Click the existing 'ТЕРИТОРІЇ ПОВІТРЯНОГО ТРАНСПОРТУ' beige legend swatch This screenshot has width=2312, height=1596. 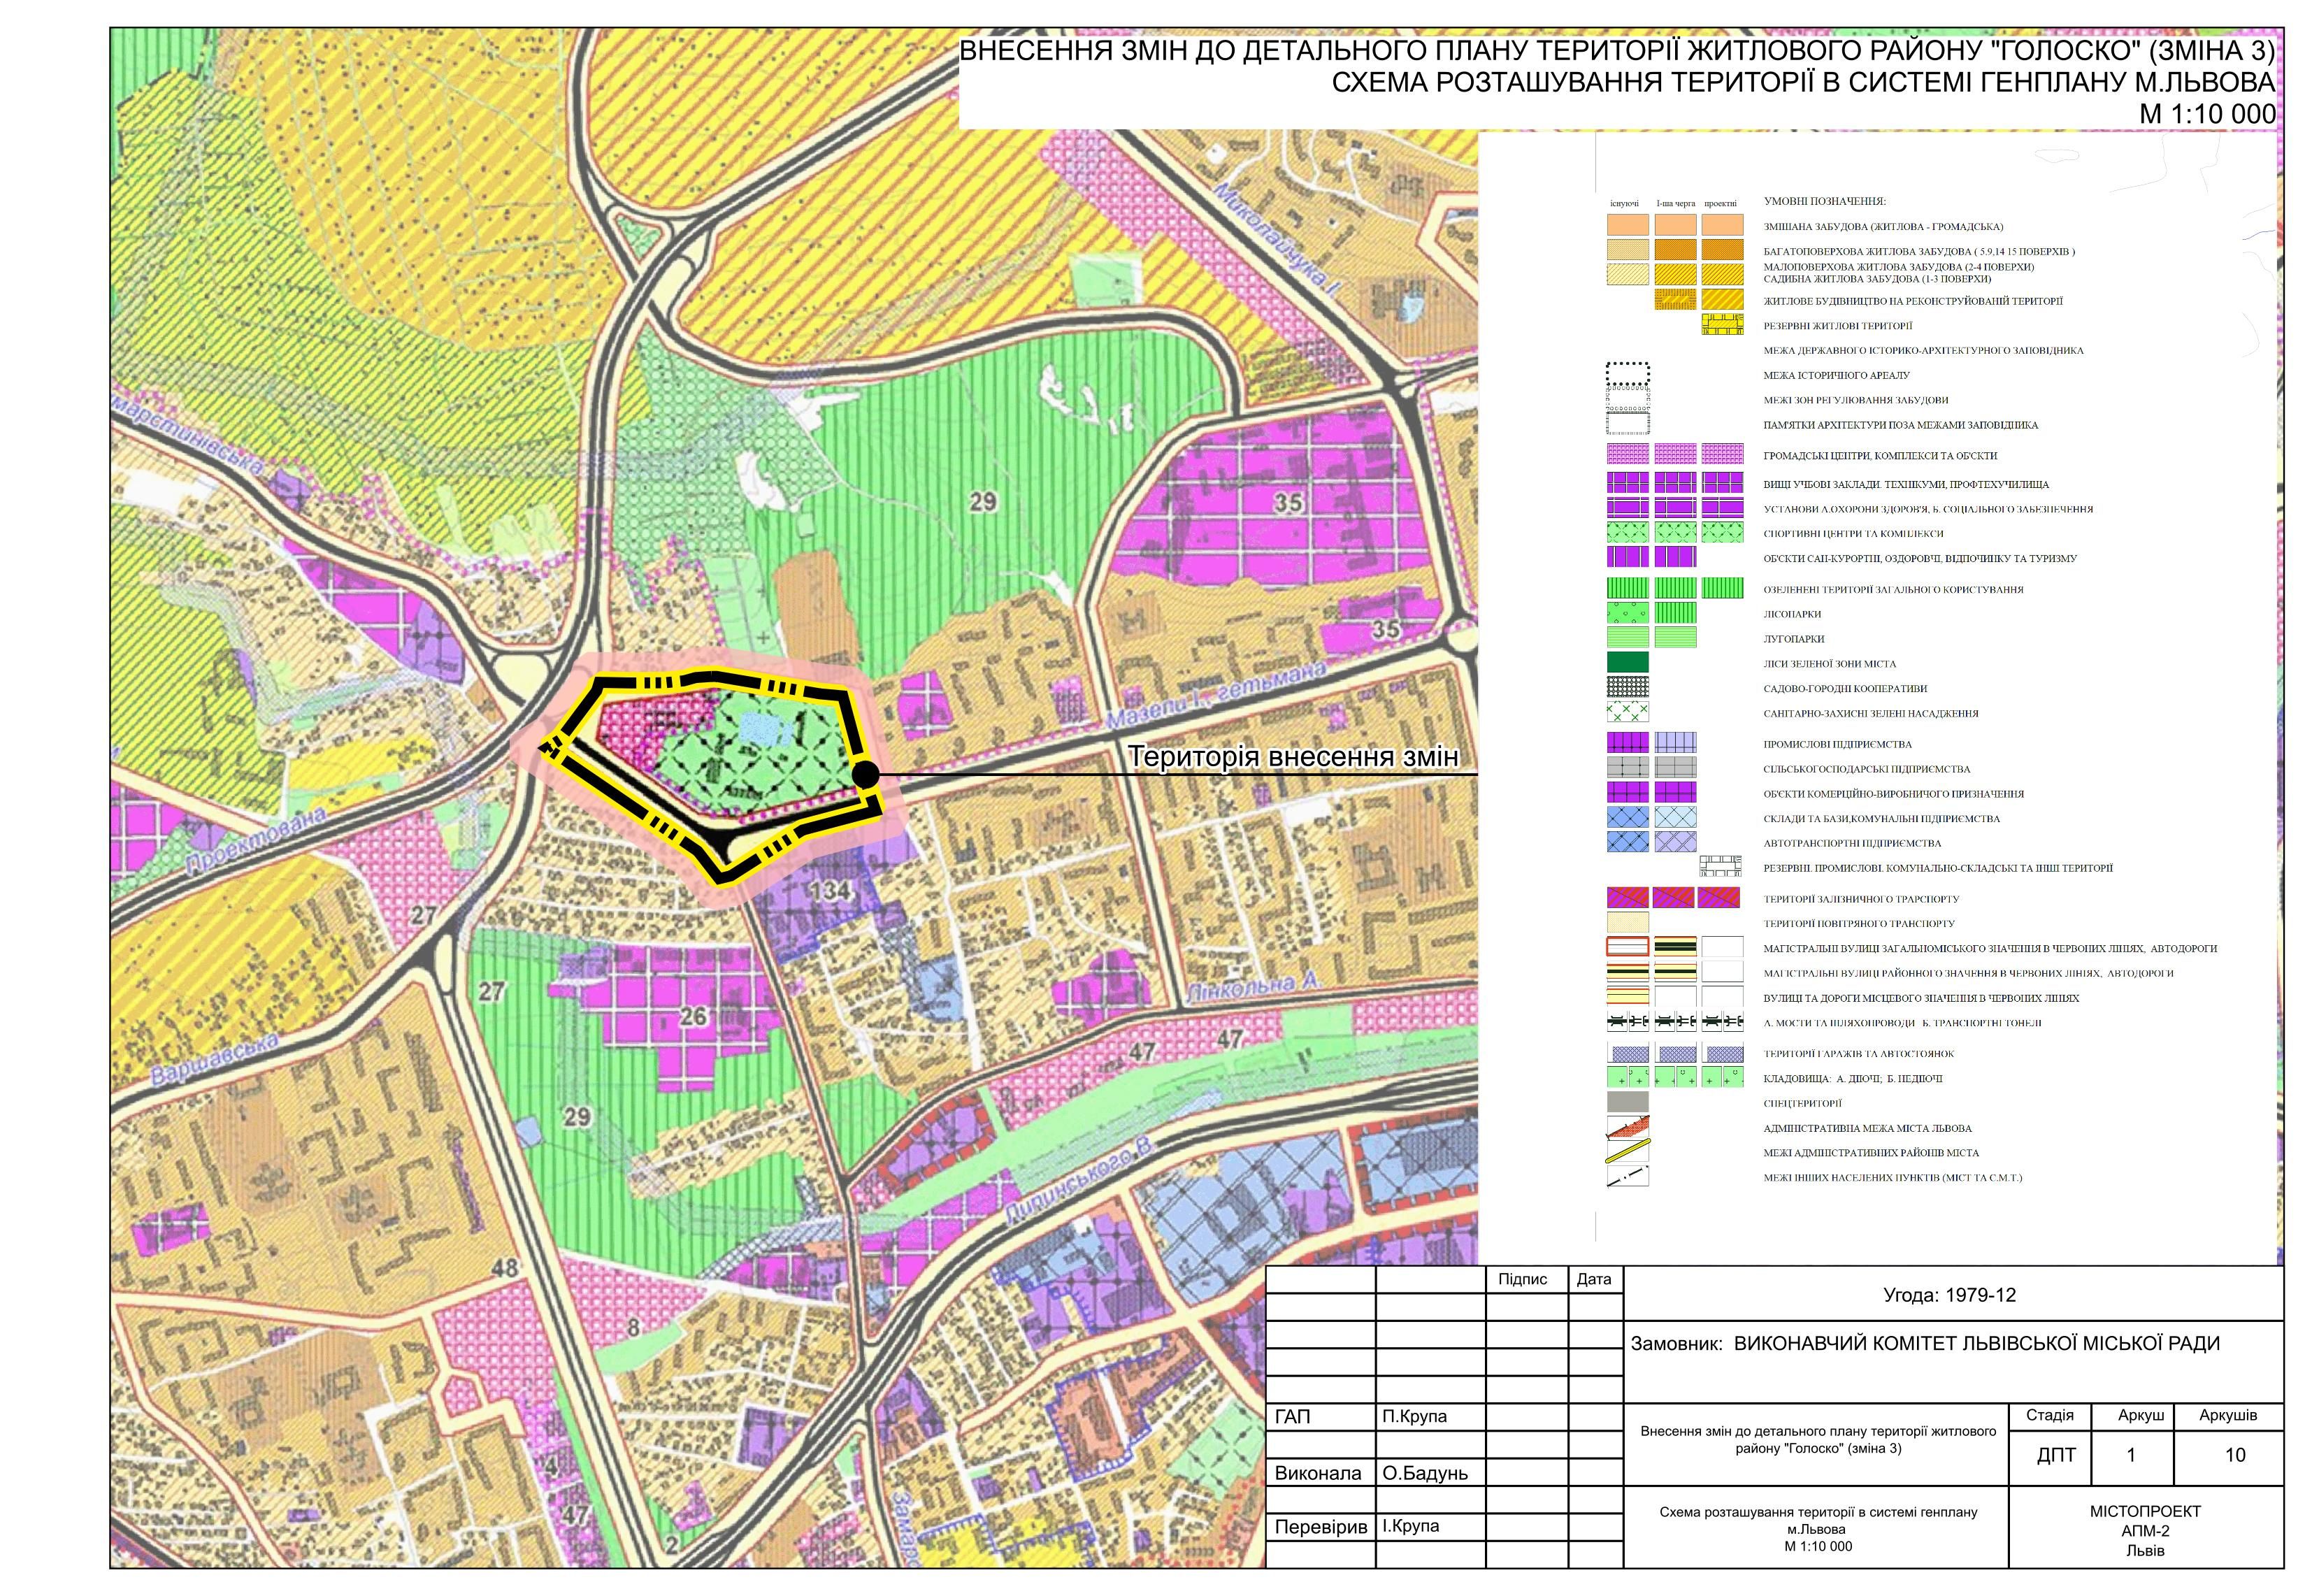[1627, 922]
